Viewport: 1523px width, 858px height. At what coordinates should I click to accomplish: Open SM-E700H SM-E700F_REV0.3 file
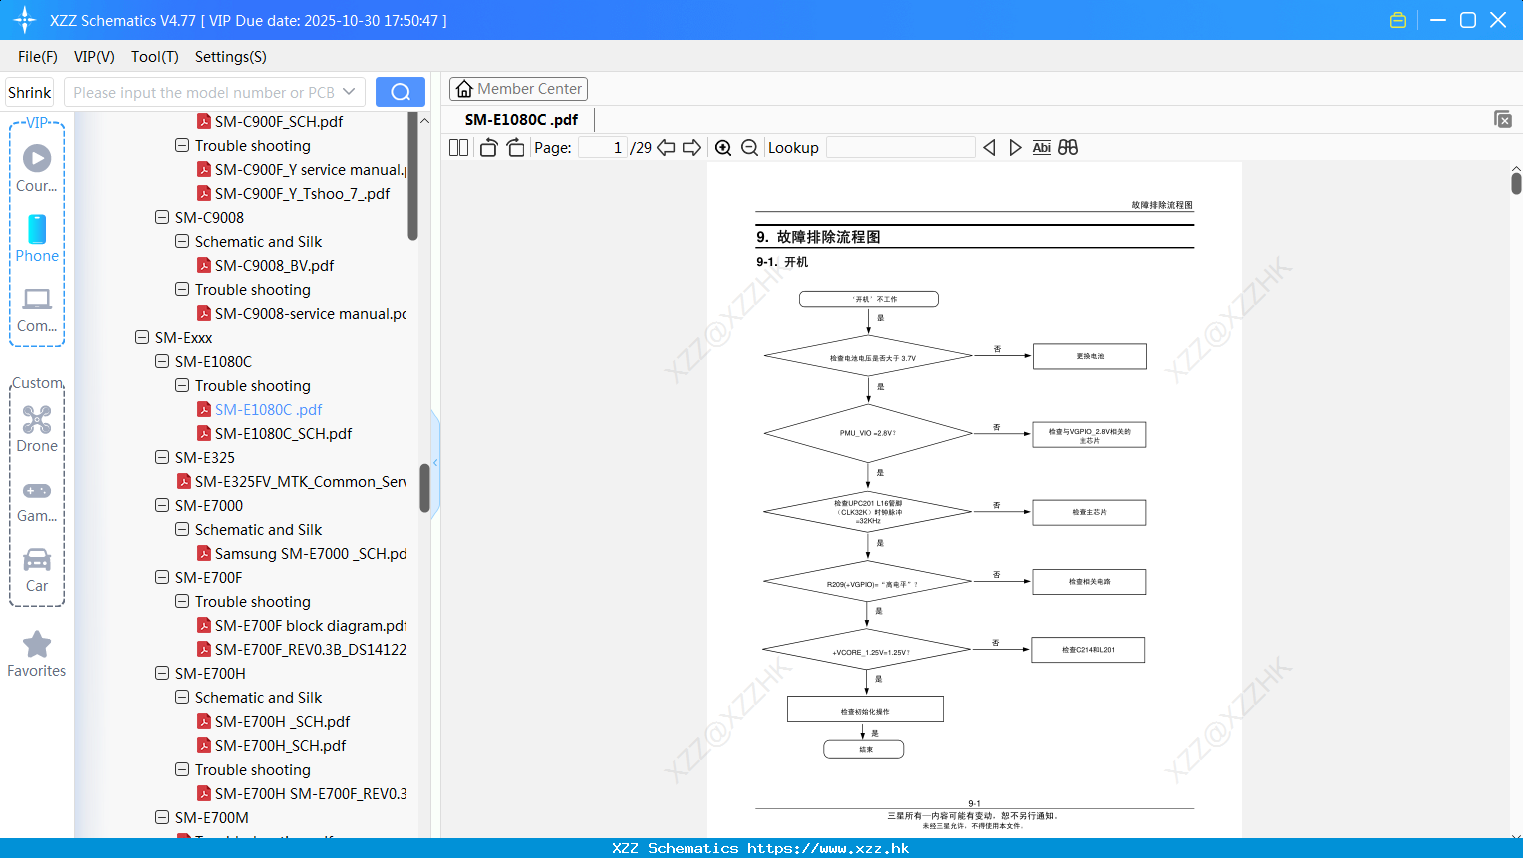click(x=301, y=793)
